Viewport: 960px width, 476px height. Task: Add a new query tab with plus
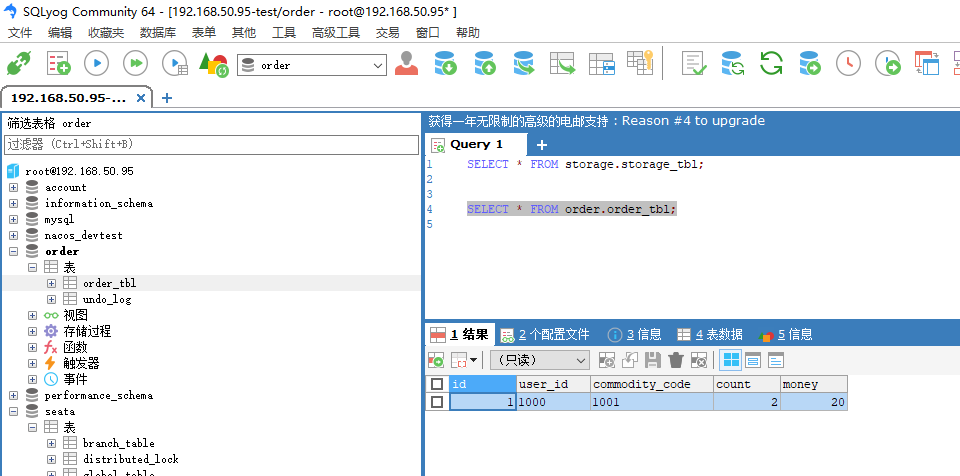click(x=542, y=145)
